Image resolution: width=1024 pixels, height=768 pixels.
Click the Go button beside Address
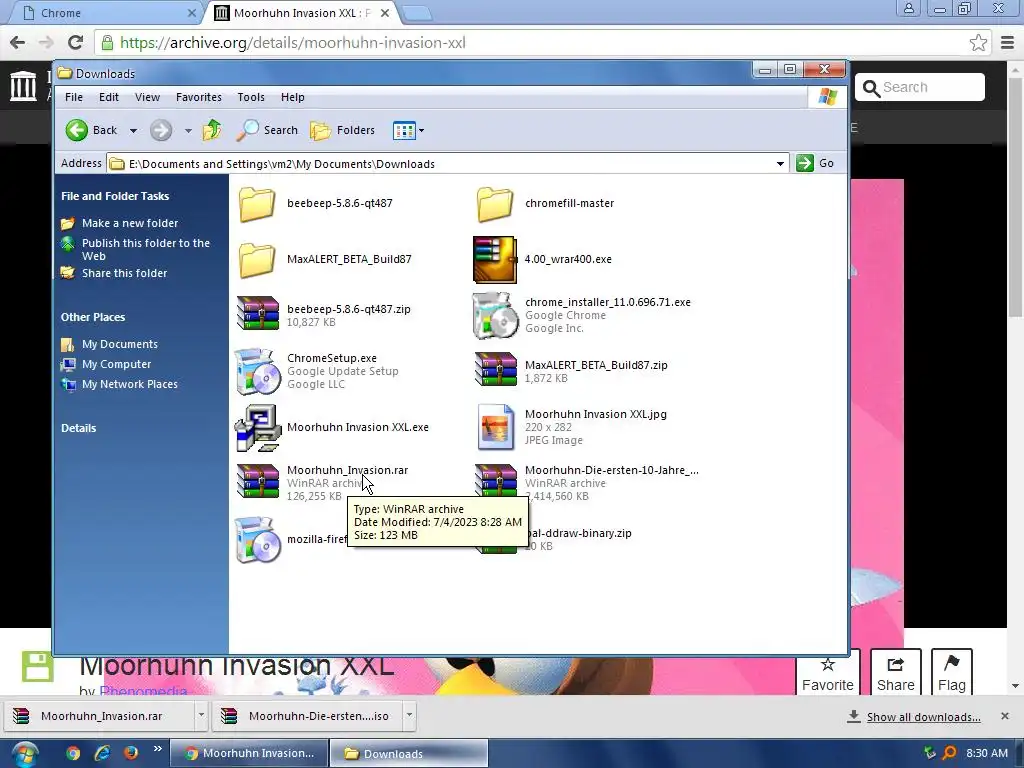tap(815, 163)
